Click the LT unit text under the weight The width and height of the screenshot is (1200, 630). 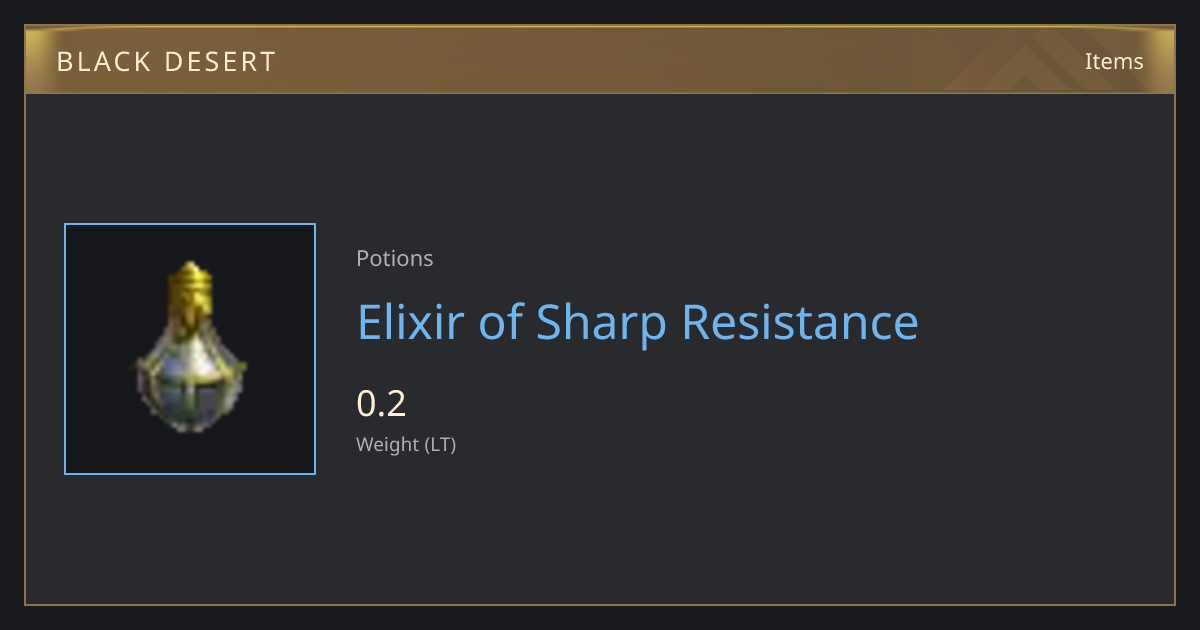click(x=440, y=445)
